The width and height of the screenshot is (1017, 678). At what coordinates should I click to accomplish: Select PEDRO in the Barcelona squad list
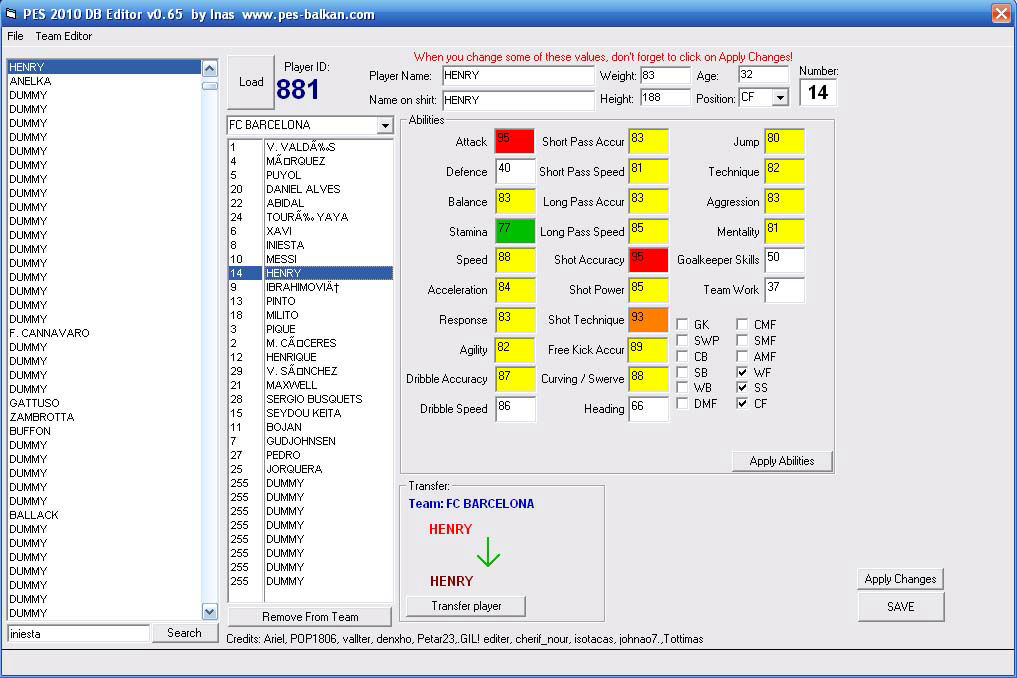[311, 455]
